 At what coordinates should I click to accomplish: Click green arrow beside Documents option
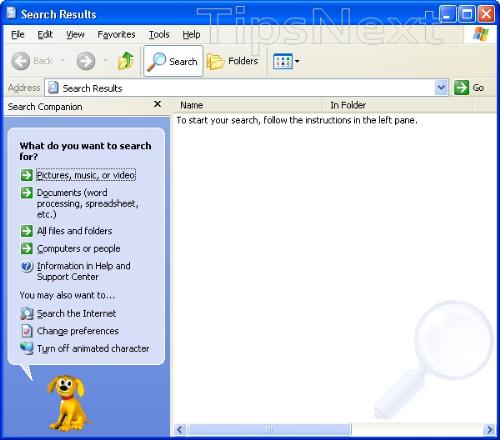point(27,192)
